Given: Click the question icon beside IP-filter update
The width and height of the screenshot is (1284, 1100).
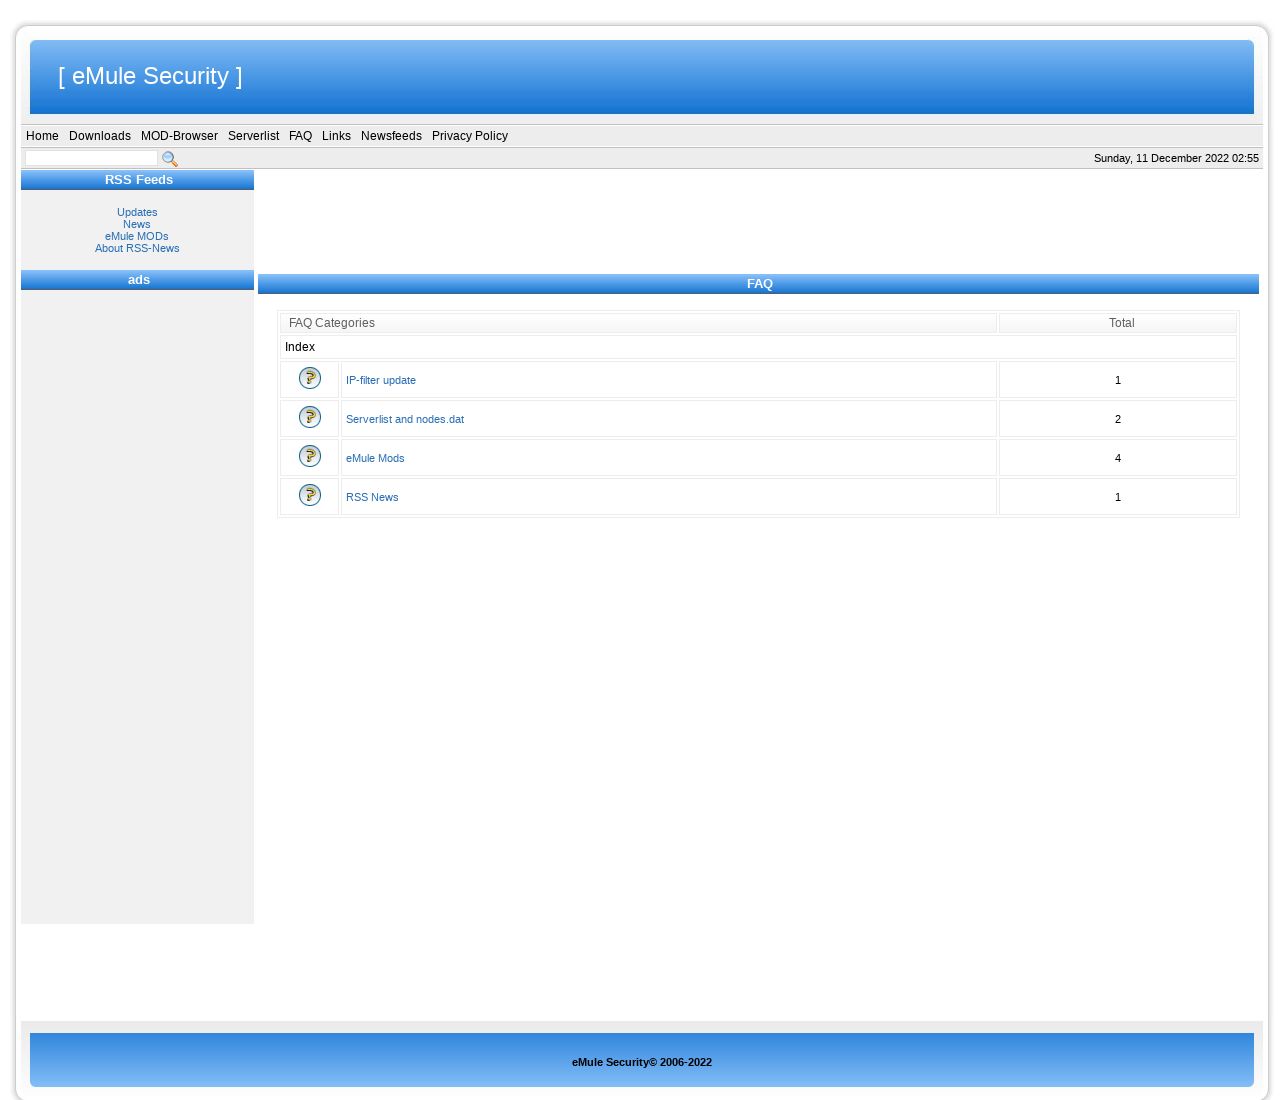Looking at the screenshot, I should [x=310, y=378].
